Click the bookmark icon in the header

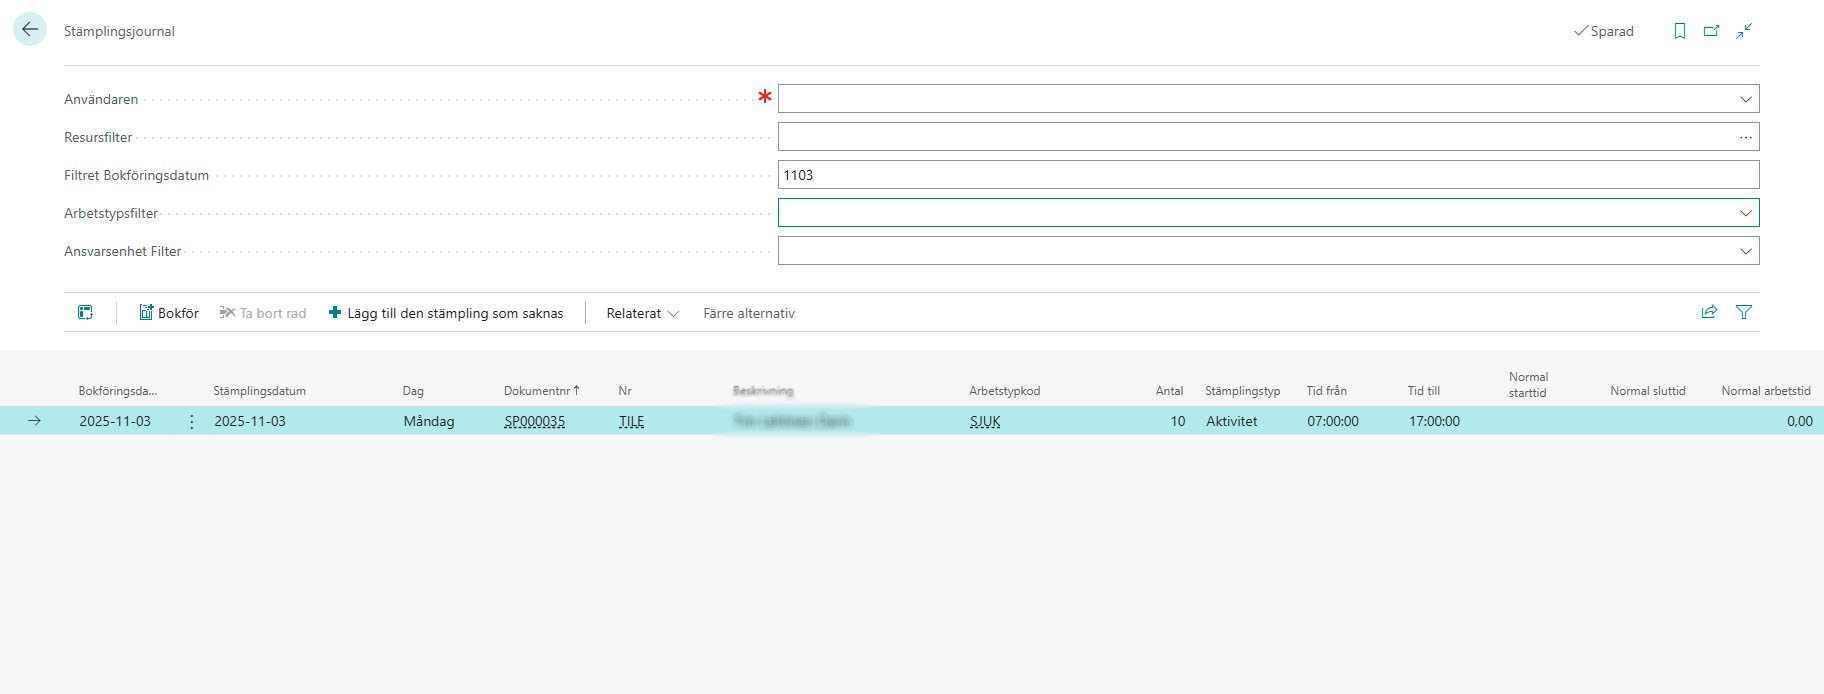pos(1680,31)
